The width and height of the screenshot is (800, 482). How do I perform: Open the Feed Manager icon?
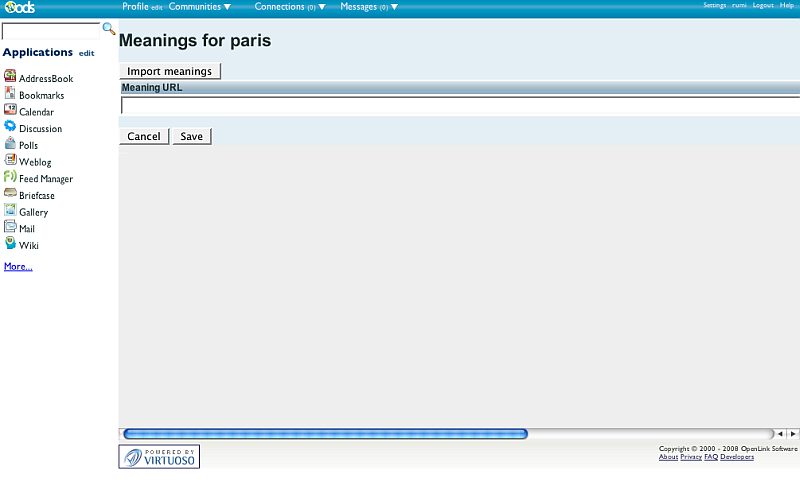(x=10, y=177)
